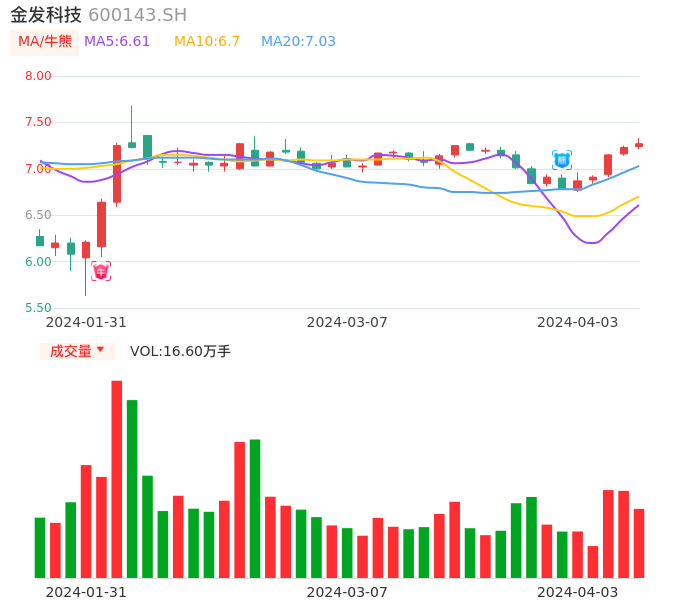Click the MA5:6.61 legend label

[117, 42]
